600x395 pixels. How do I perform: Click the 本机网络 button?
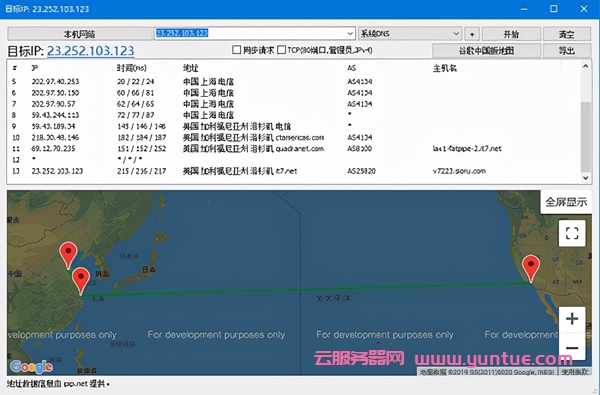[80, 34]
